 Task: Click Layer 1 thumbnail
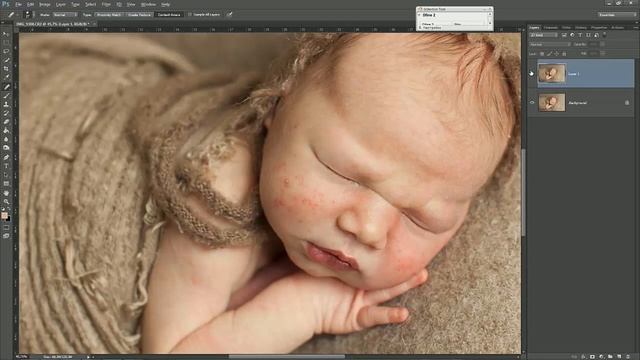pyautogui.click(x=551, y=73)
